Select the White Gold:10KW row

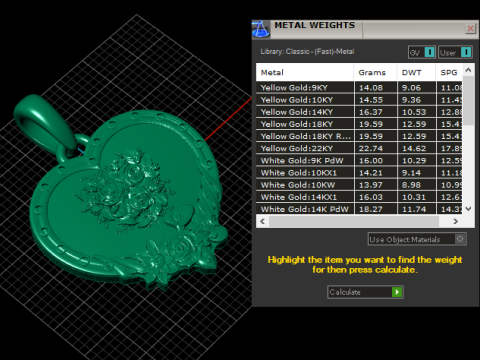[x=359, y=185]
